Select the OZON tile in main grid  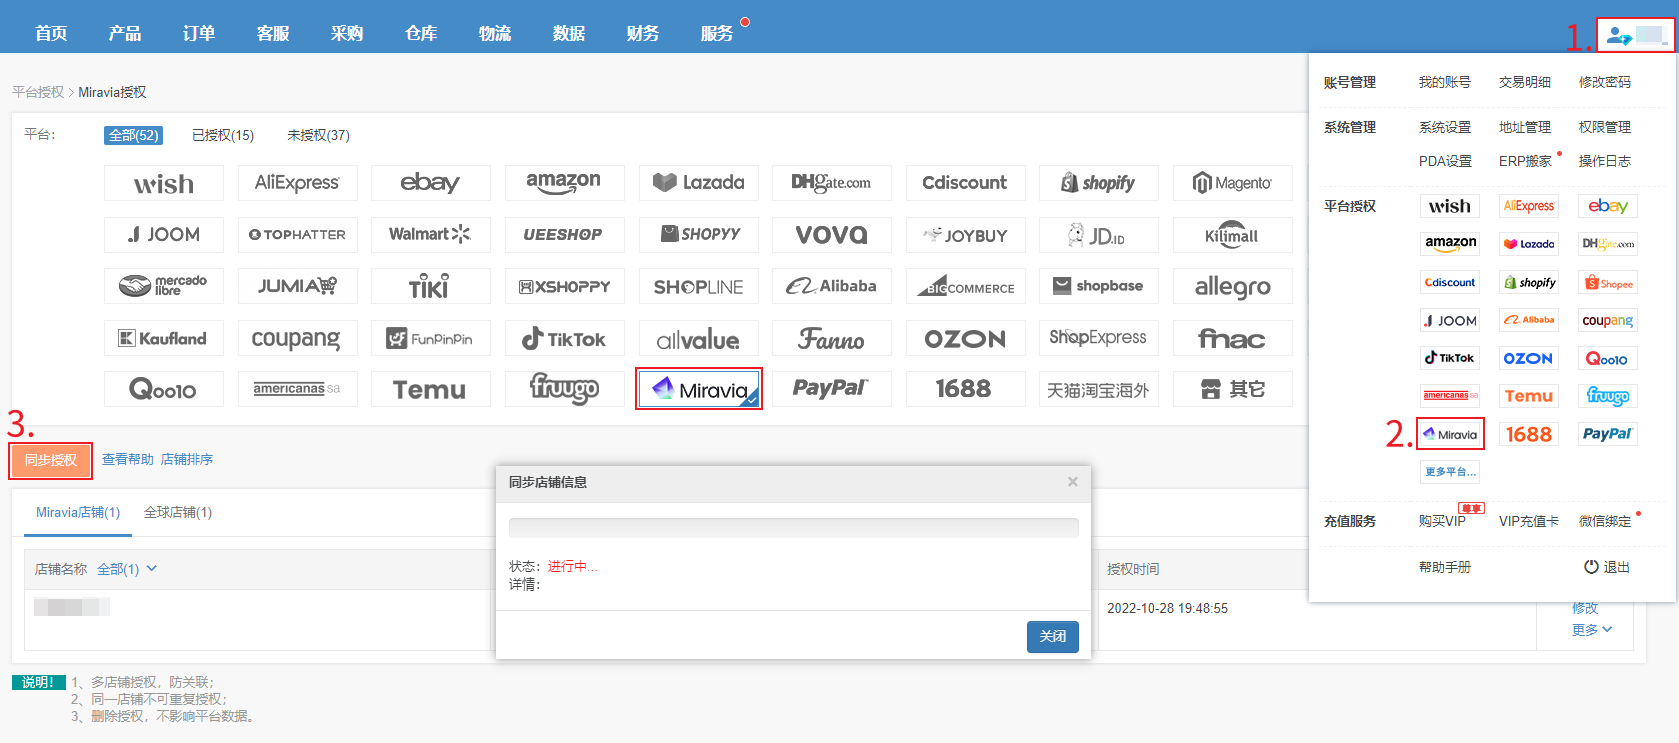click(x=965, y=338)
